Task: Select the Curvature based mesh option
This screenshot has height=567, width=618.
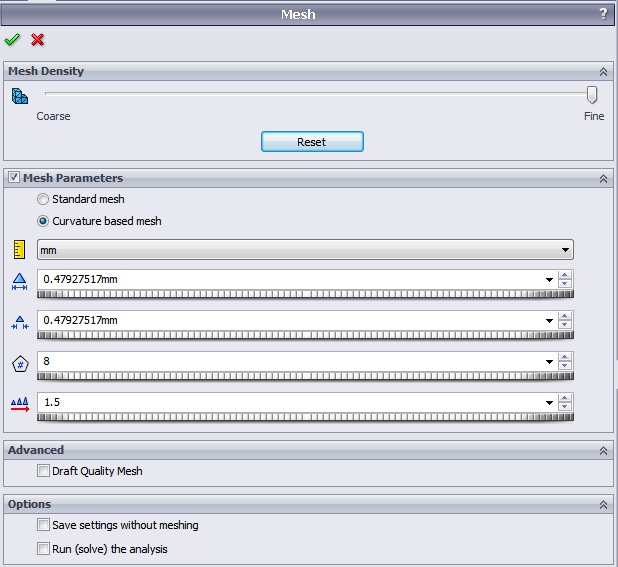Action: point(43,221)
